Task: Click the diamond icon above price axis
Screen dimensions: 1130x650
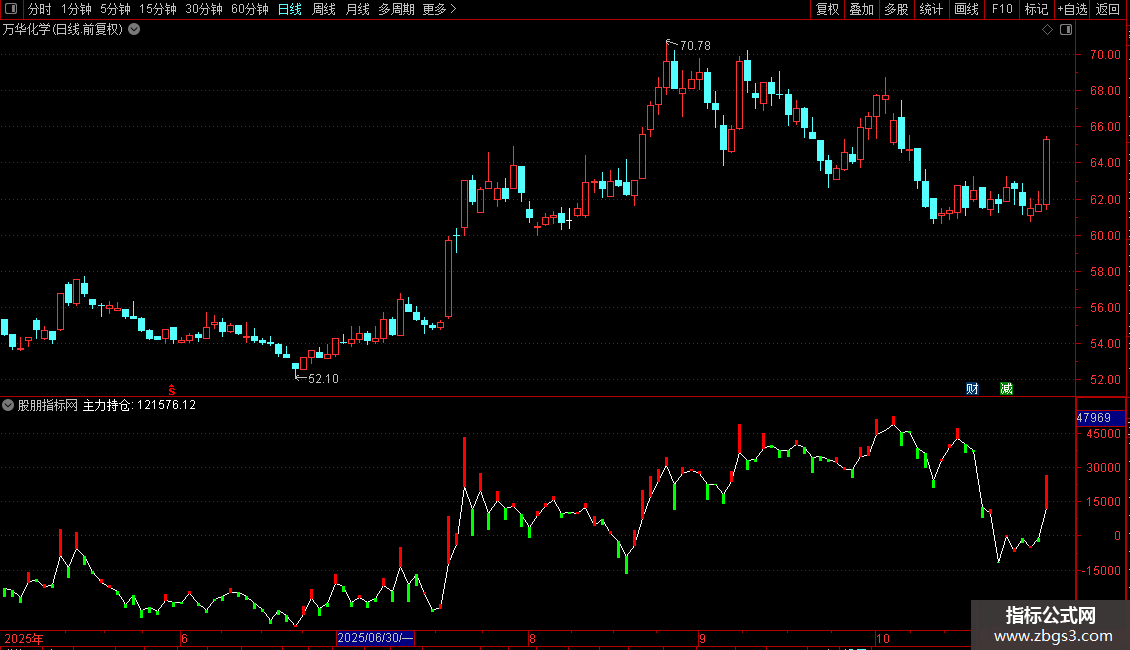Action: pyautogui.click(x=1048, y=30)
